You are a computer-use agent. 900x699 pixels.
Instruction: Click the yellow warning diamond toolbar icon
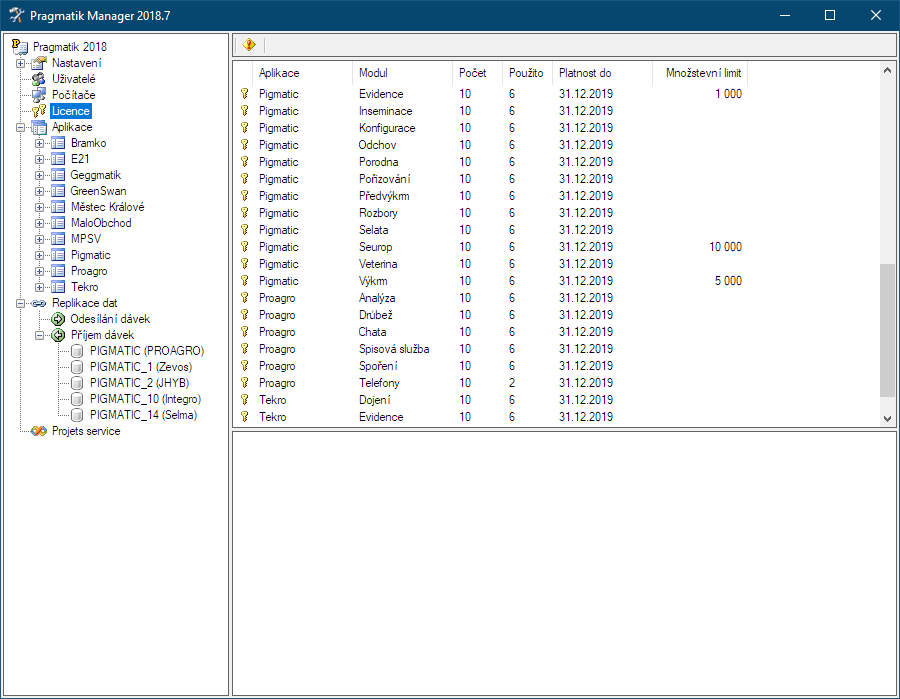point(249,45)
